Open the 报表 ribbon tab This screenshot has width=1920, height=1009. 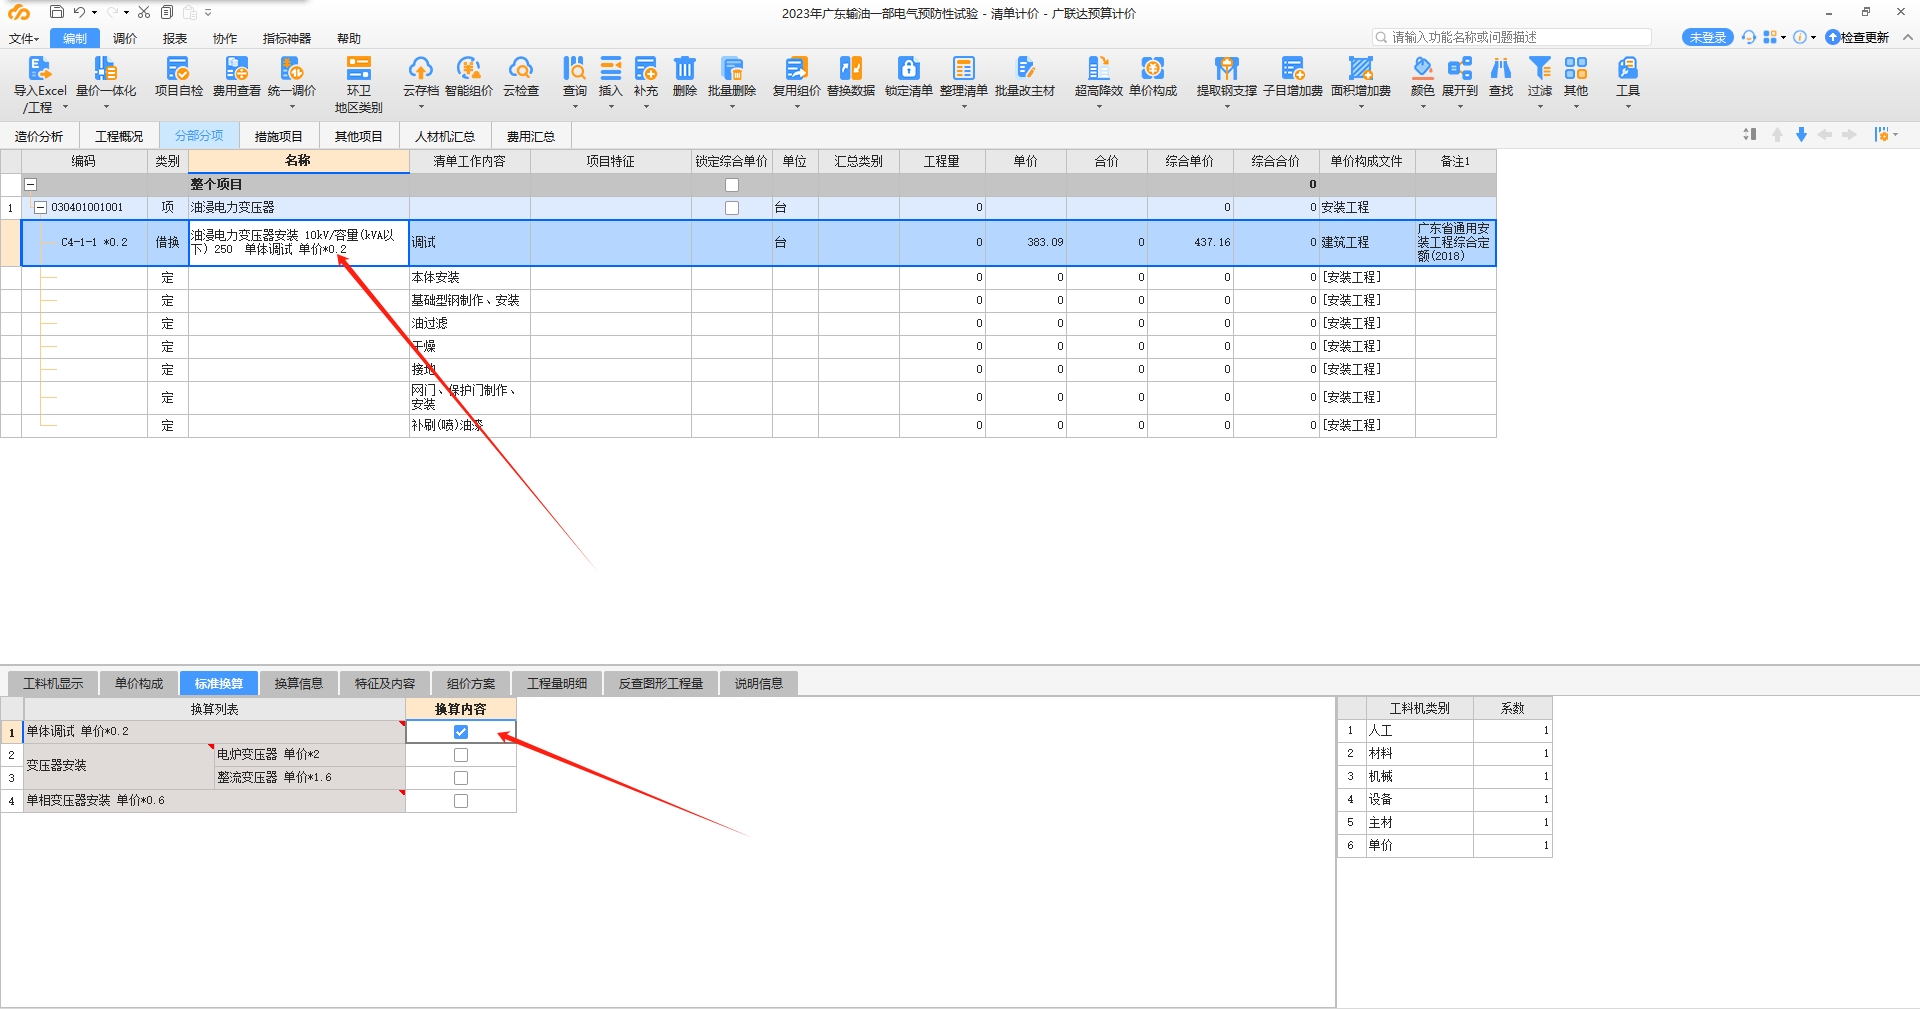click(x=175, y=39)
